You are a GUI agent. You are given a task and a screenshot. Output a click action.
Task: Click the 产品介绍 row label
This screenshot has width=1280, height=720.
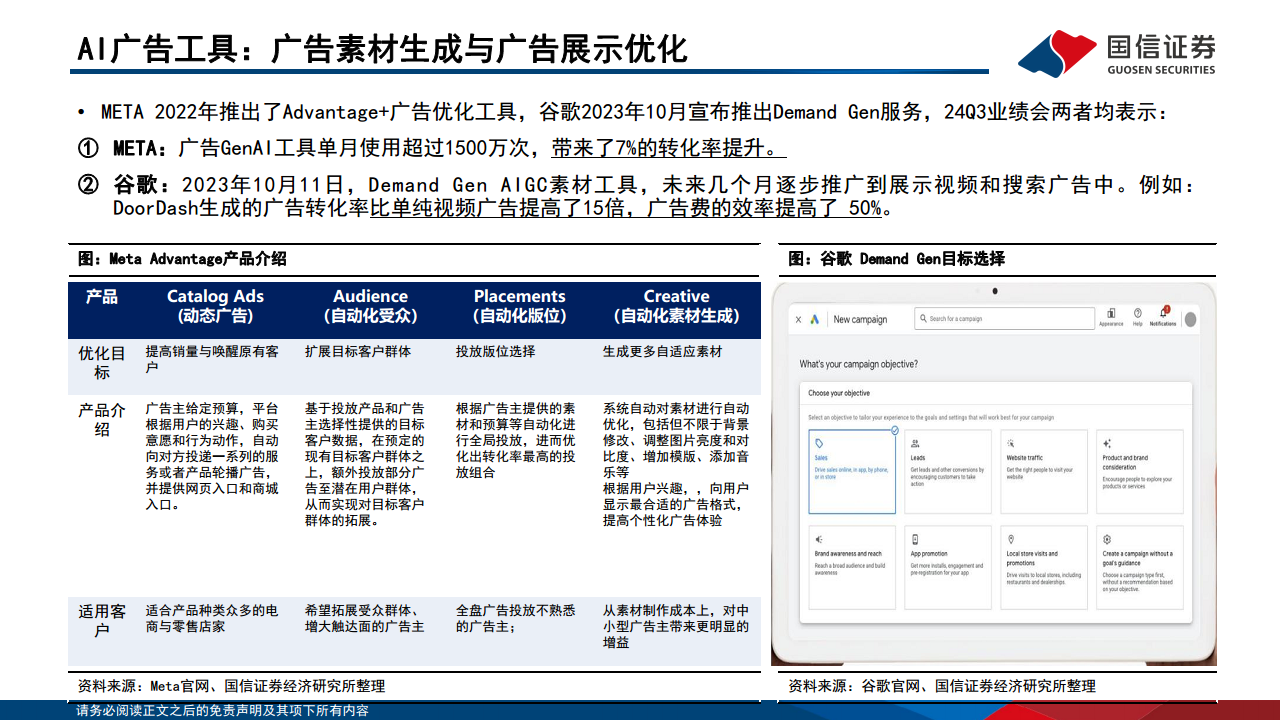tap(102, 420)
